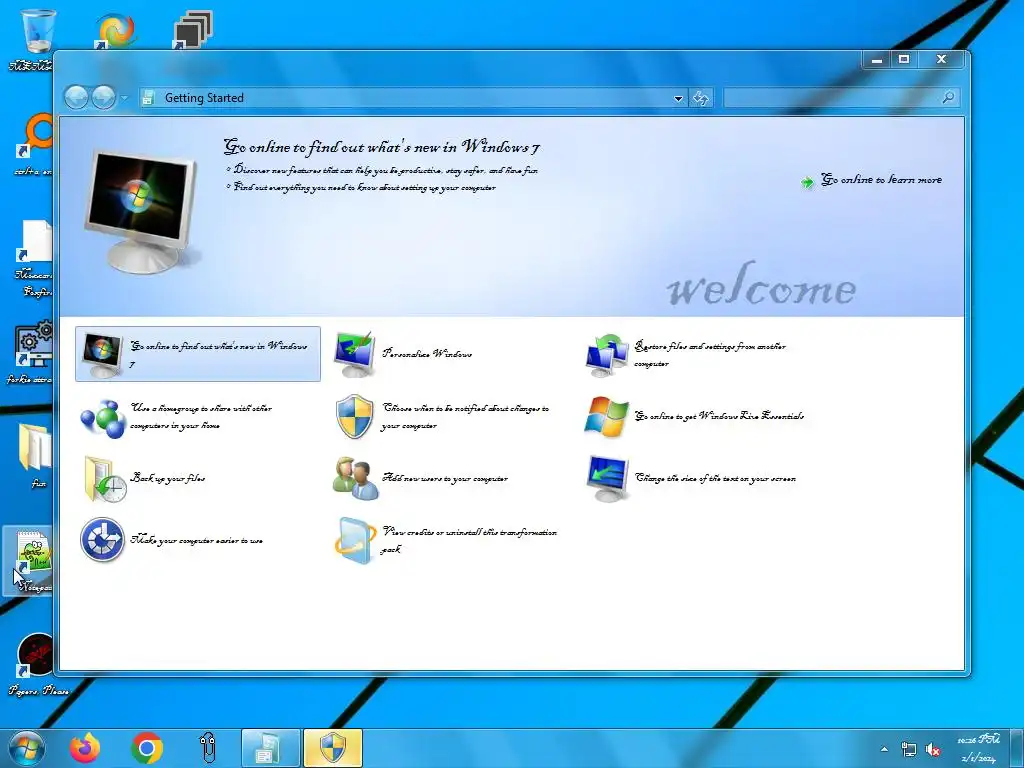This screenshot has width=1024, height=768.
Task: Go back with the Back arrow button
Action: [76, 98]
